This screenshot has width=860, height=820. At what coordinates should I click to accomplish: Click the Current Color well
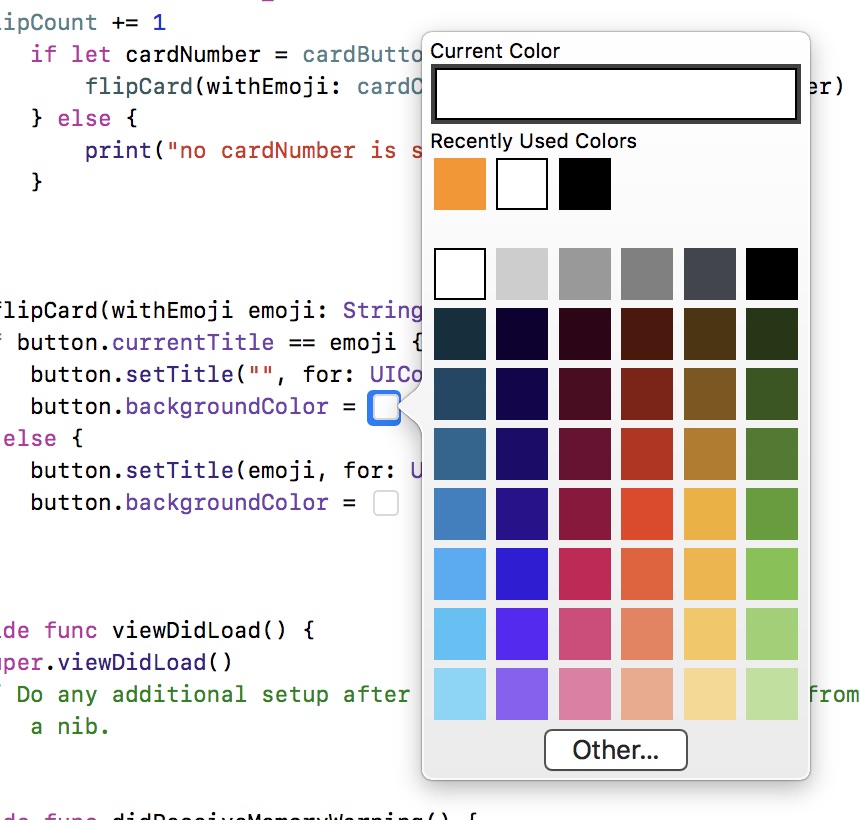pos(615,93)
